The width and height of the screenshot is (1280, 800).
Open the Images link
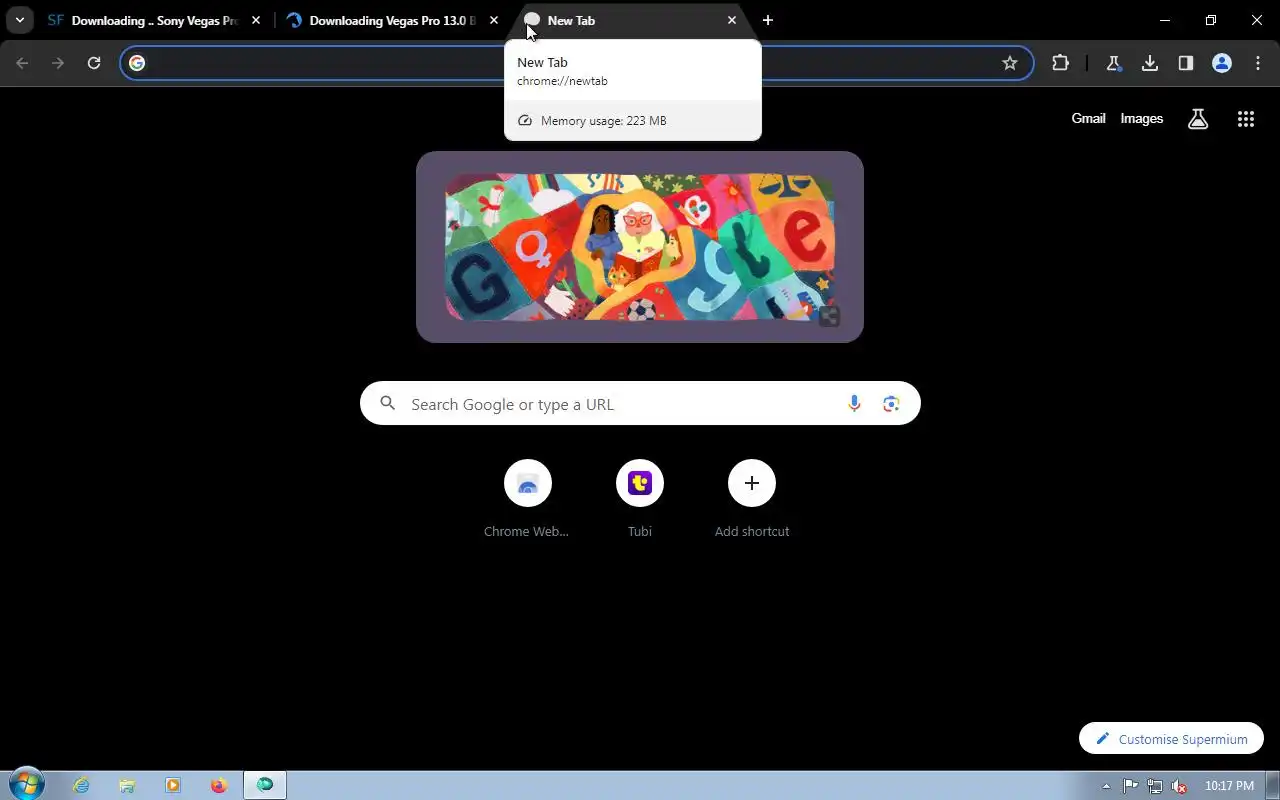point(1141,118)
